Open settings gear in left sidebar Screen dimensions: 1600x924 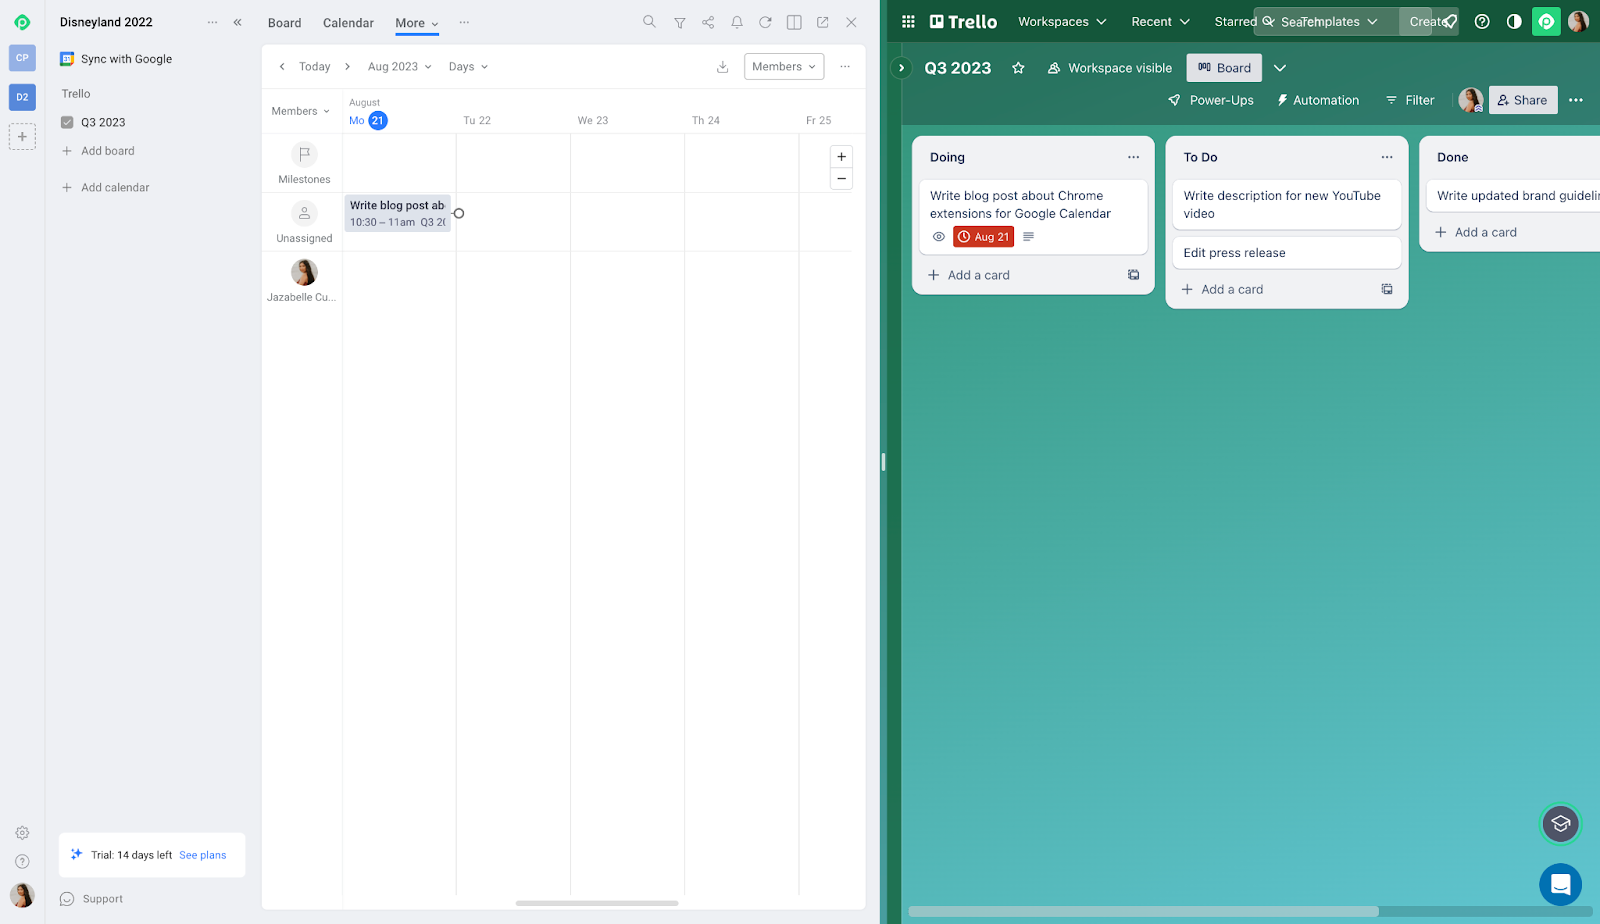[22, 833]
